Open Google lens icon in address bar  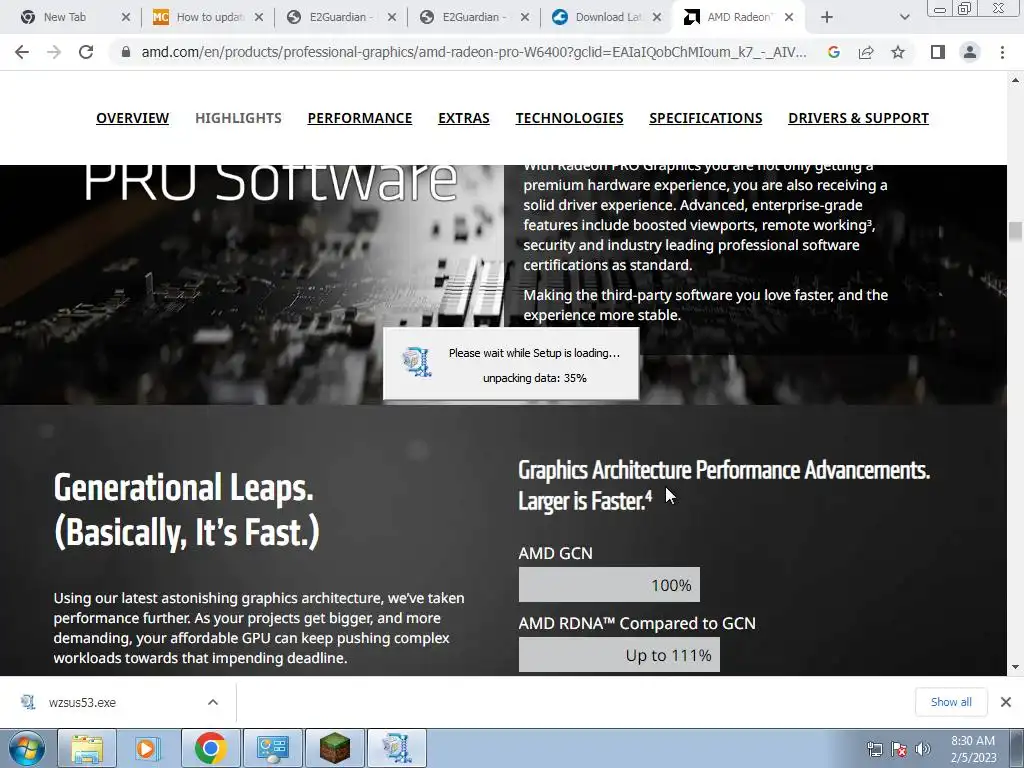tap(833, 52)
